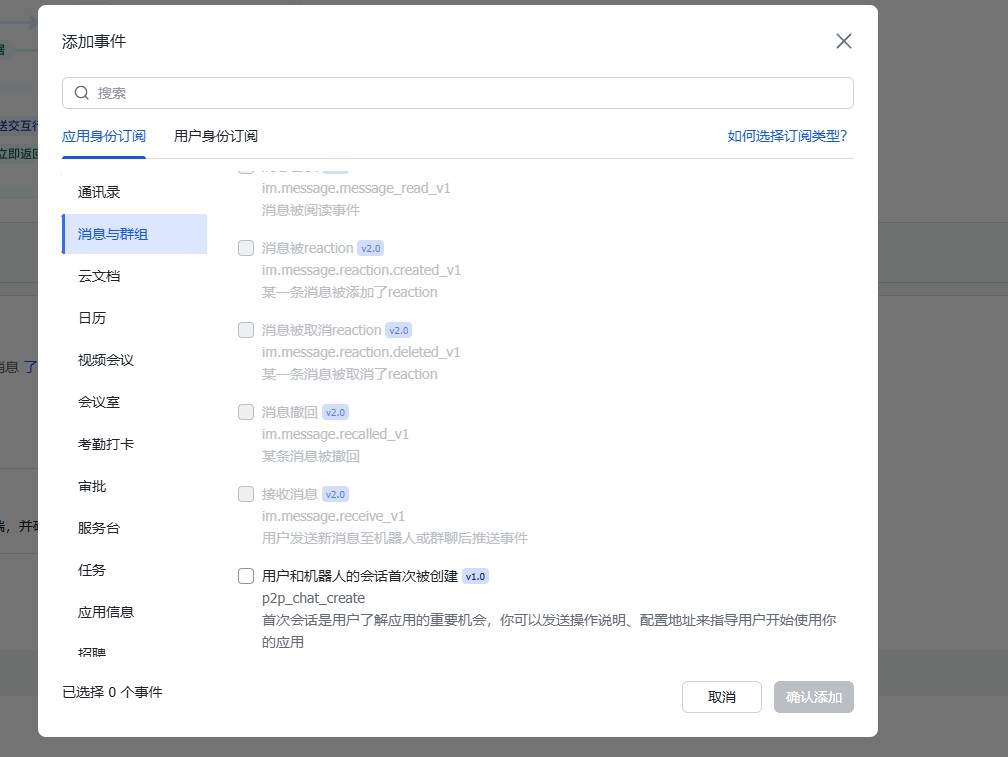1008x757 pixels.
Task: Toggle the 接收消息 checkbox
Action: tap(246, 494)
